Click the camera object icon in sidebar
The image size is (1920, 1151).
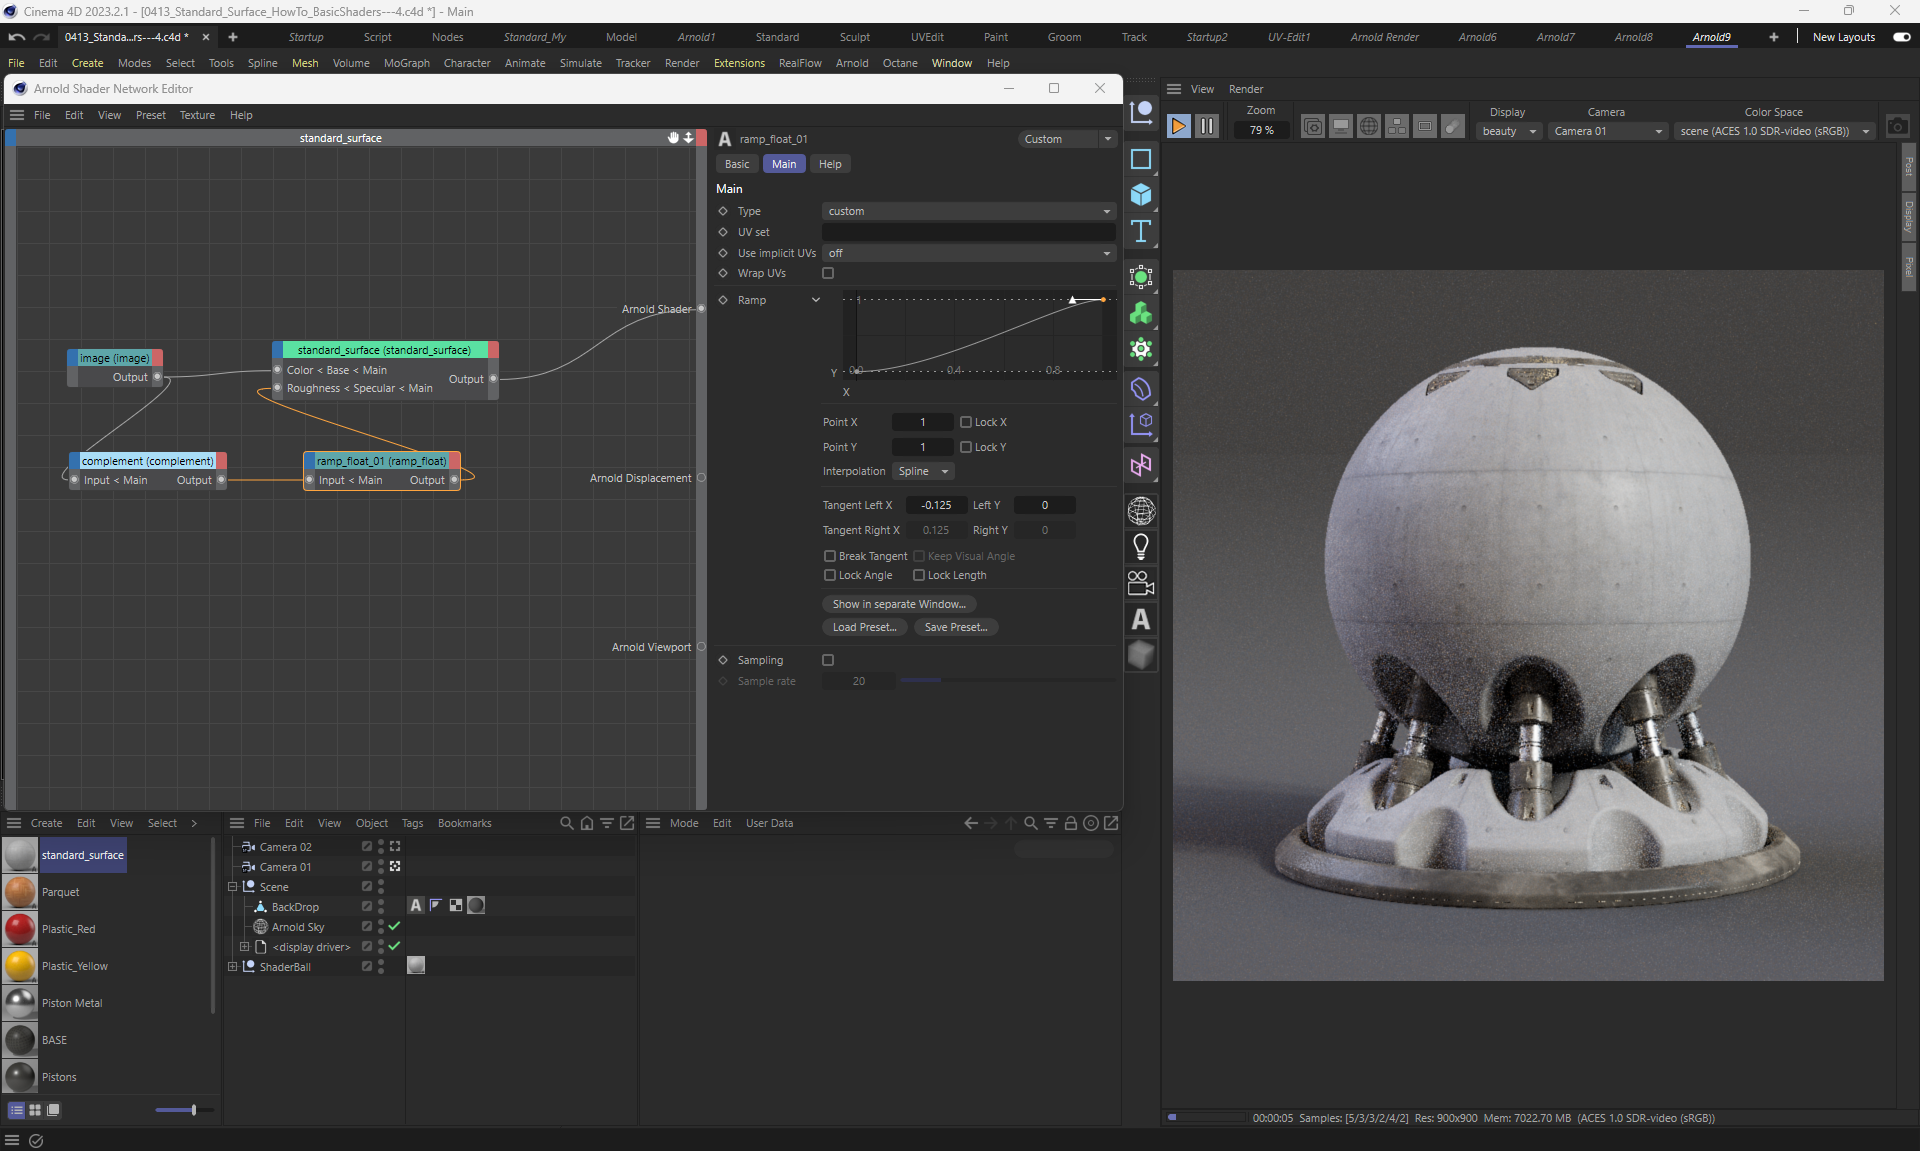pyautogui.click(x=1141, y=583)
